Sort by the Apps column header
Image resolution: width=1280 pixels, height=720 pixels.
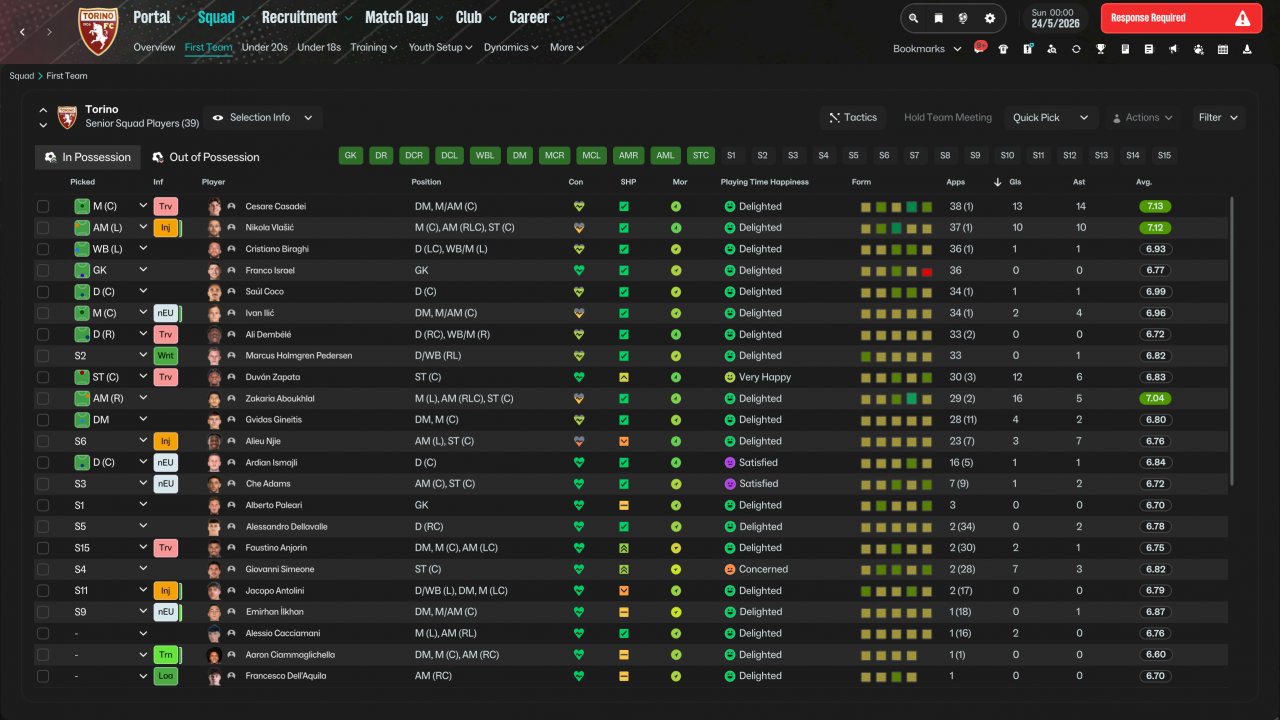956,182
